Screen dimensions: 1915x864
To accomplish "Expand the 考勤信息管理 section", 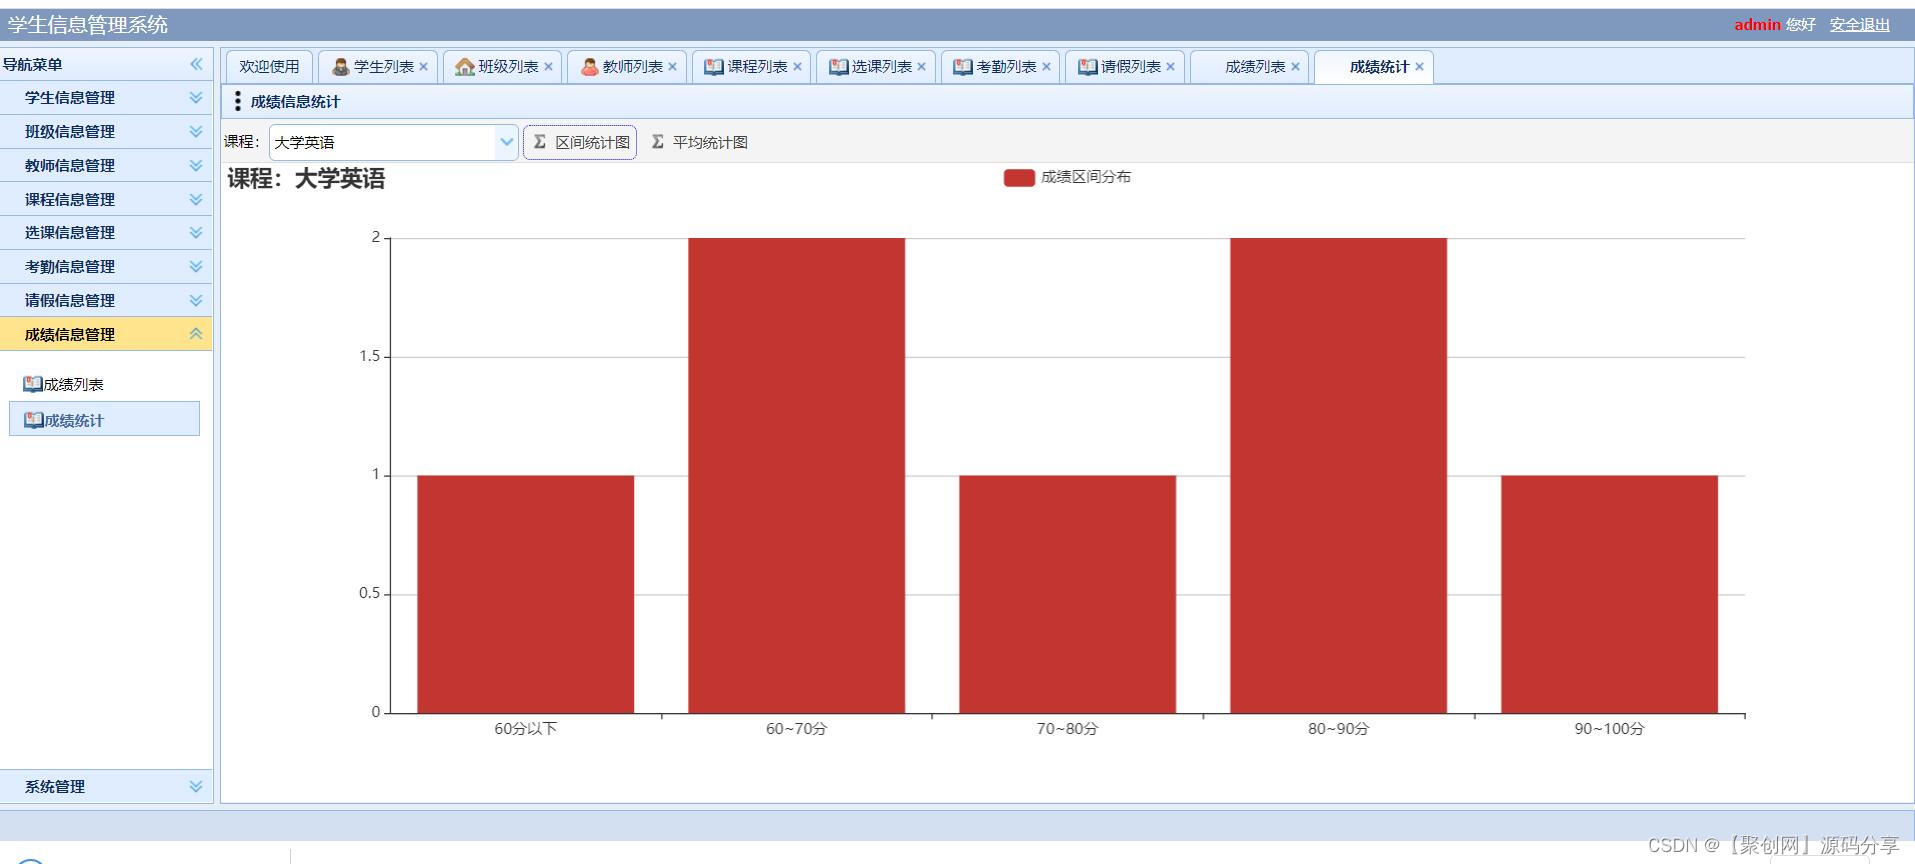I will 196,267.
